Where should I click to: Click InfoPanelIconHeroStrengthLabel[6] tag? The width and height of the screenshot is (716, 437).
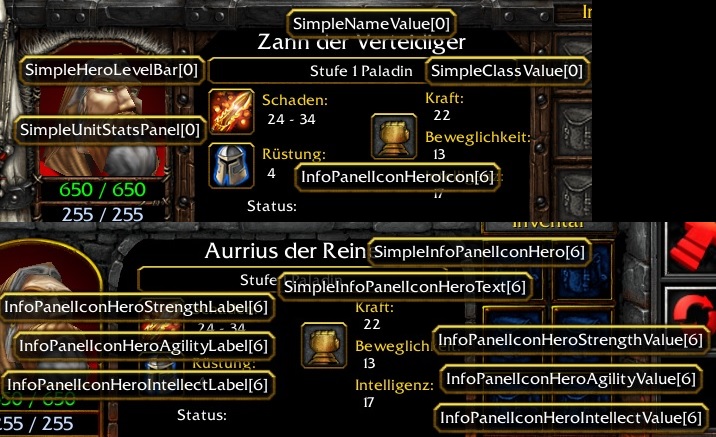click(137, 307)
